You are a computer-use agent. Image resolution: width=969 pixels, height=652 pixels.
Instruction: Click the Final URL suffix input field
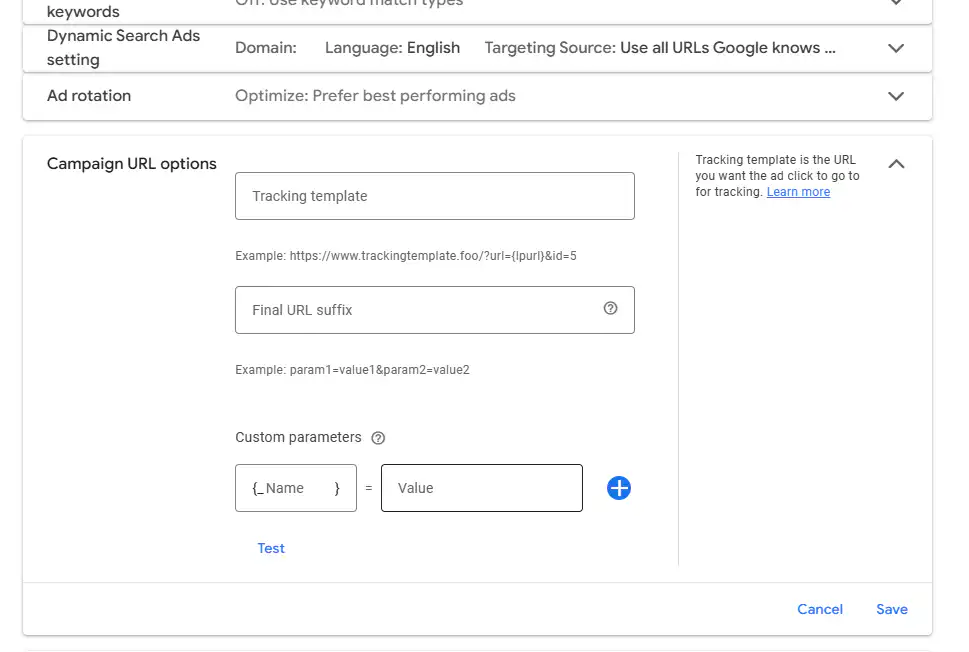(434, 310)
